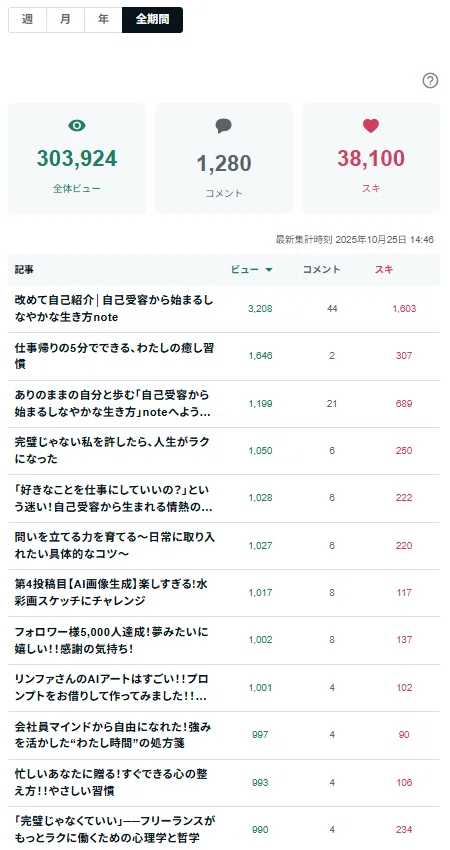Select the 全期間 period tab
The height and width of the screenshot is (850, 450).
[152, 20]
